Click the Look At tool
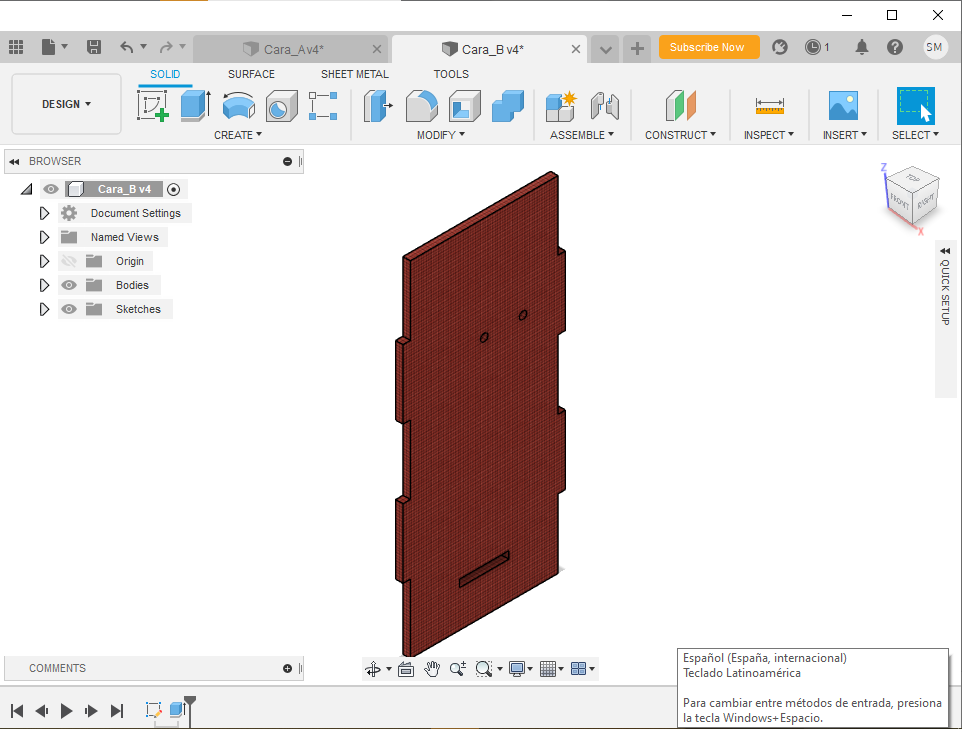This screenshot has width=962, height=729. (406, 669)
